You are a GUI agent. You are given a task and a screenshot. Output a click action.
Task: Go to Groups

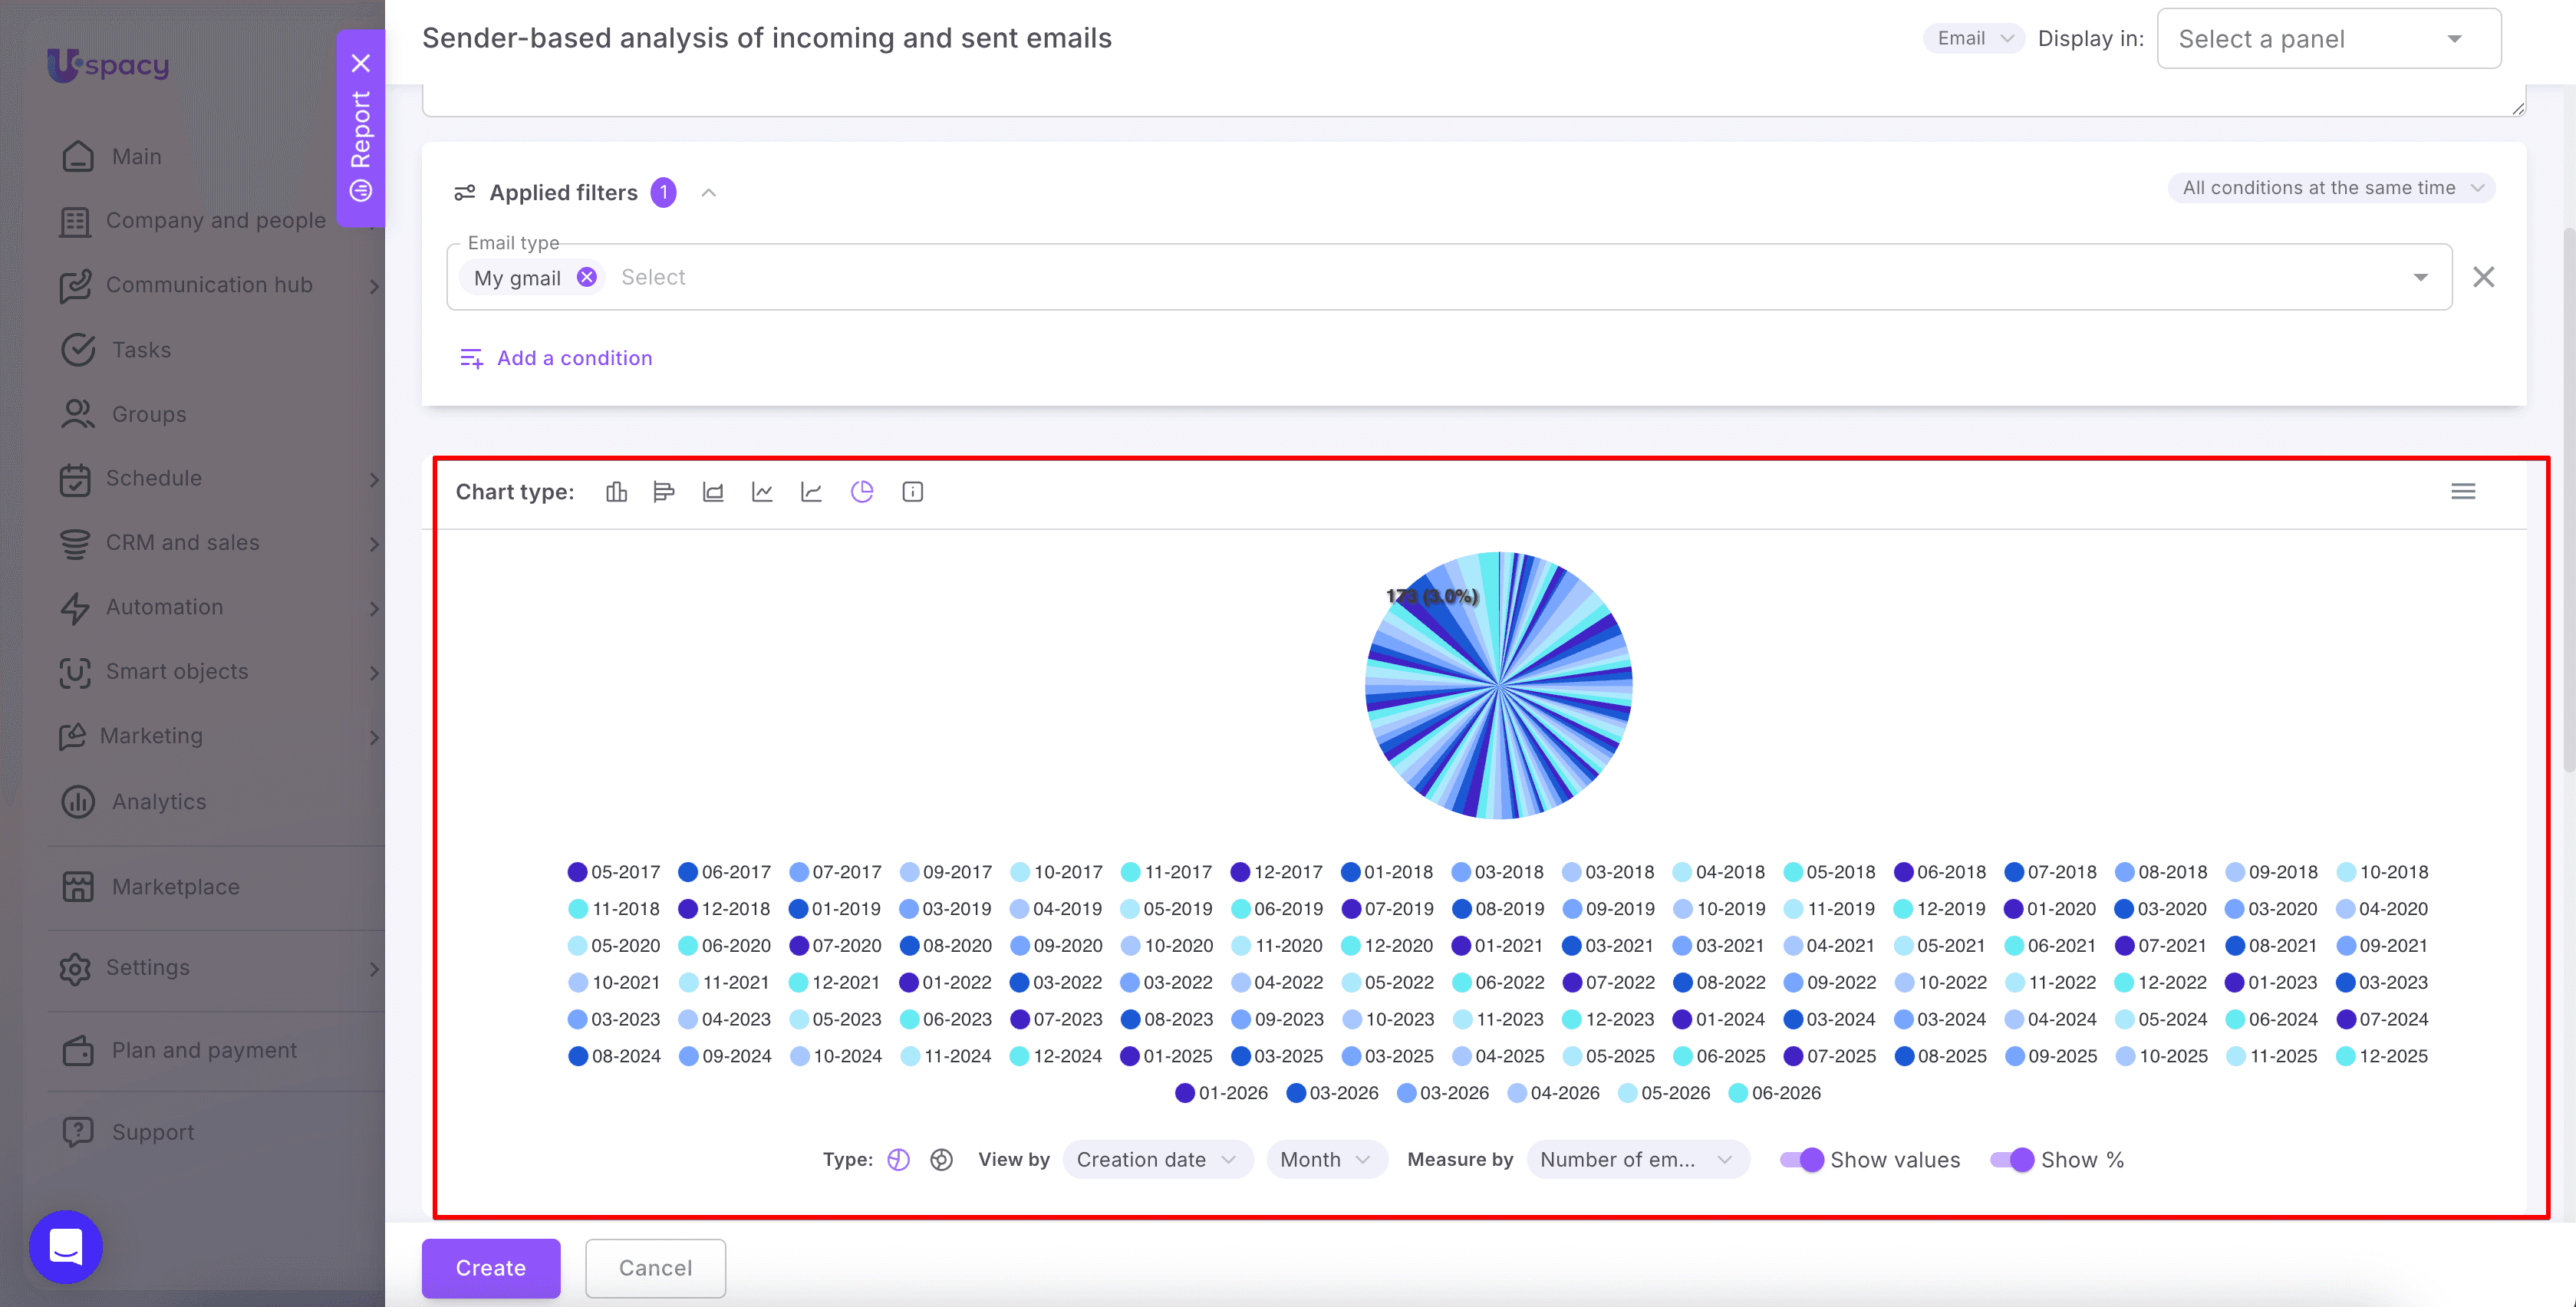[149, 414]
